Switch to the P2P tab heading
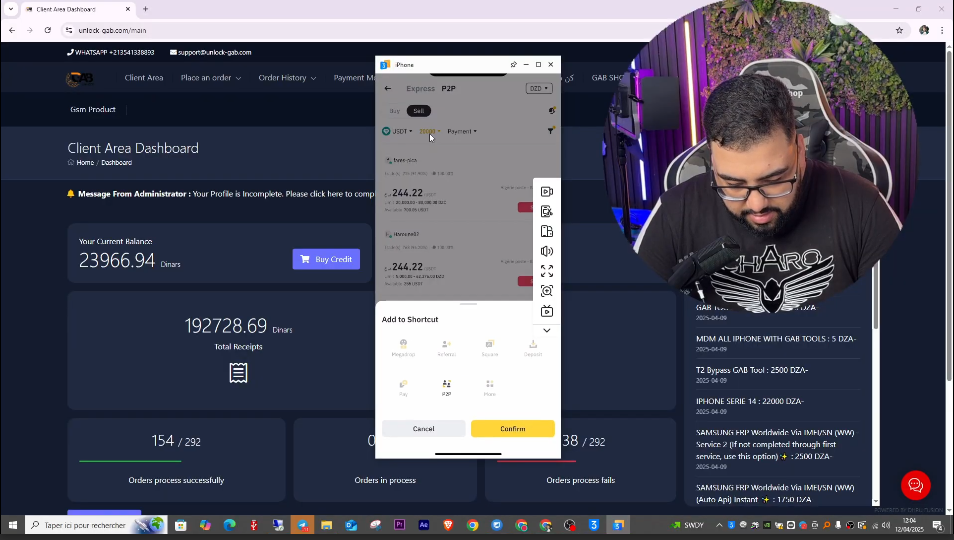Viewport: 954px width, 540px height. (448, 88)
